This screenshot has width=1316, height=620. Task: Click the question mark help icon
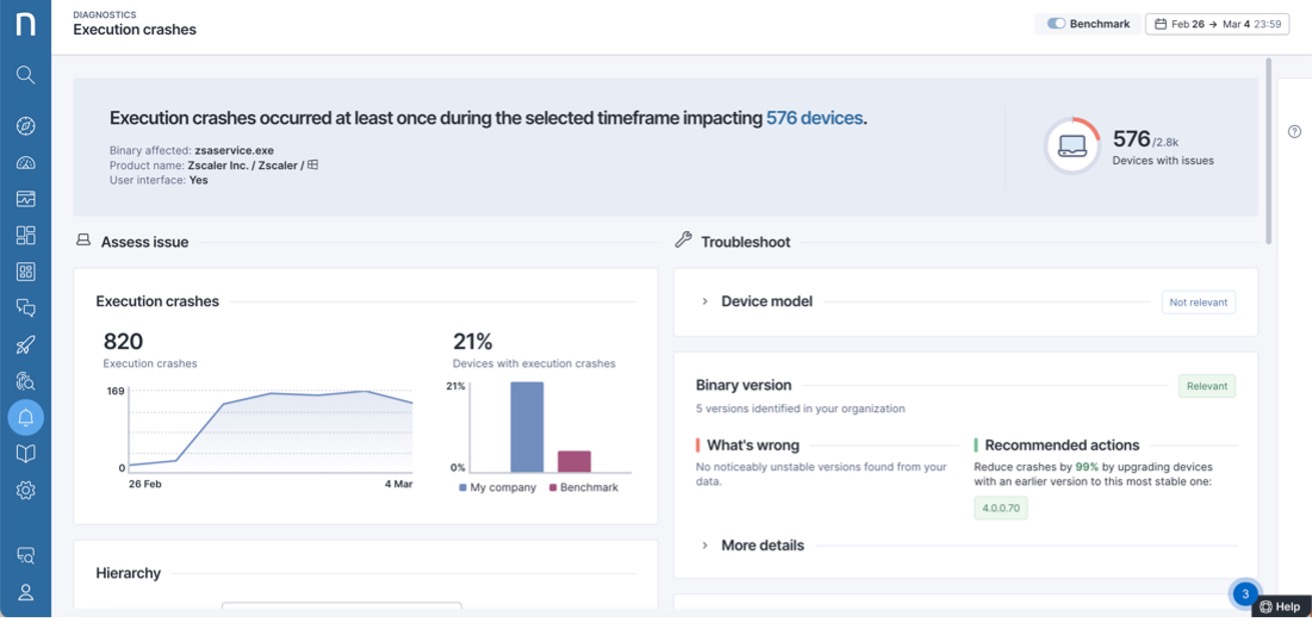[1294, 132]
